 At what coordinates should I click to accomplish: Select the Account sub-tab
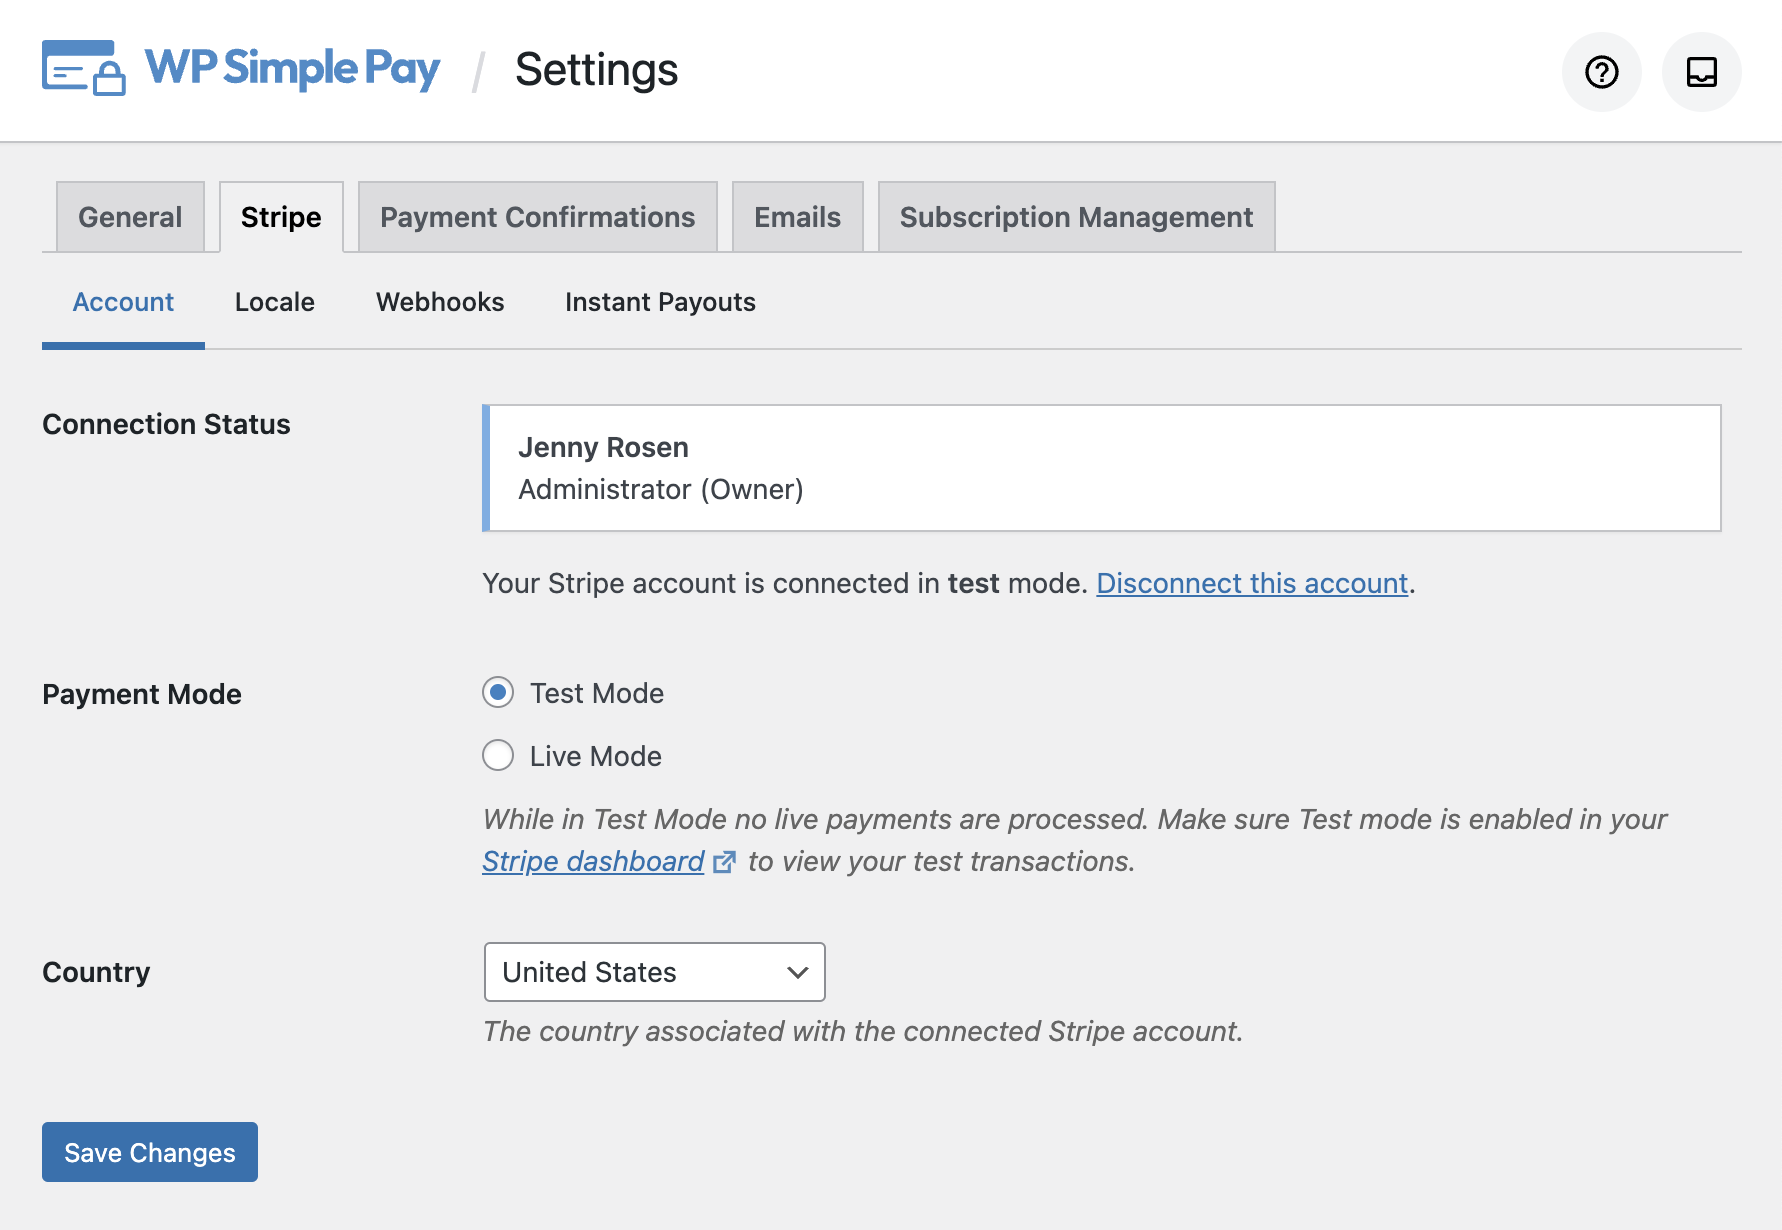123,302
